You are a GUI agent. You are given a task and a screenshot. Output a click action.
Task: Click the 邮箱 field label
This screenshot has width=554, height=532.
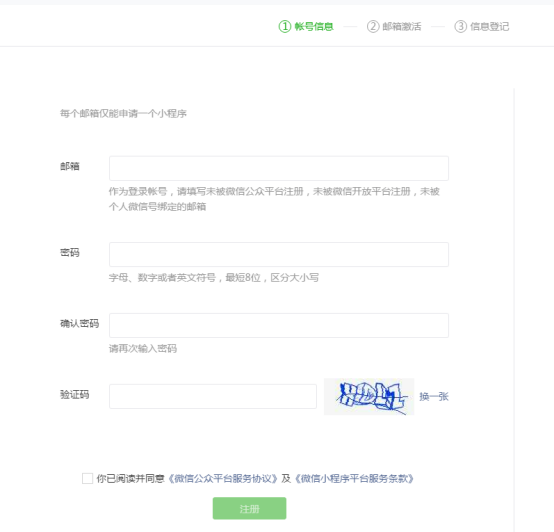[x=70, y=166]
